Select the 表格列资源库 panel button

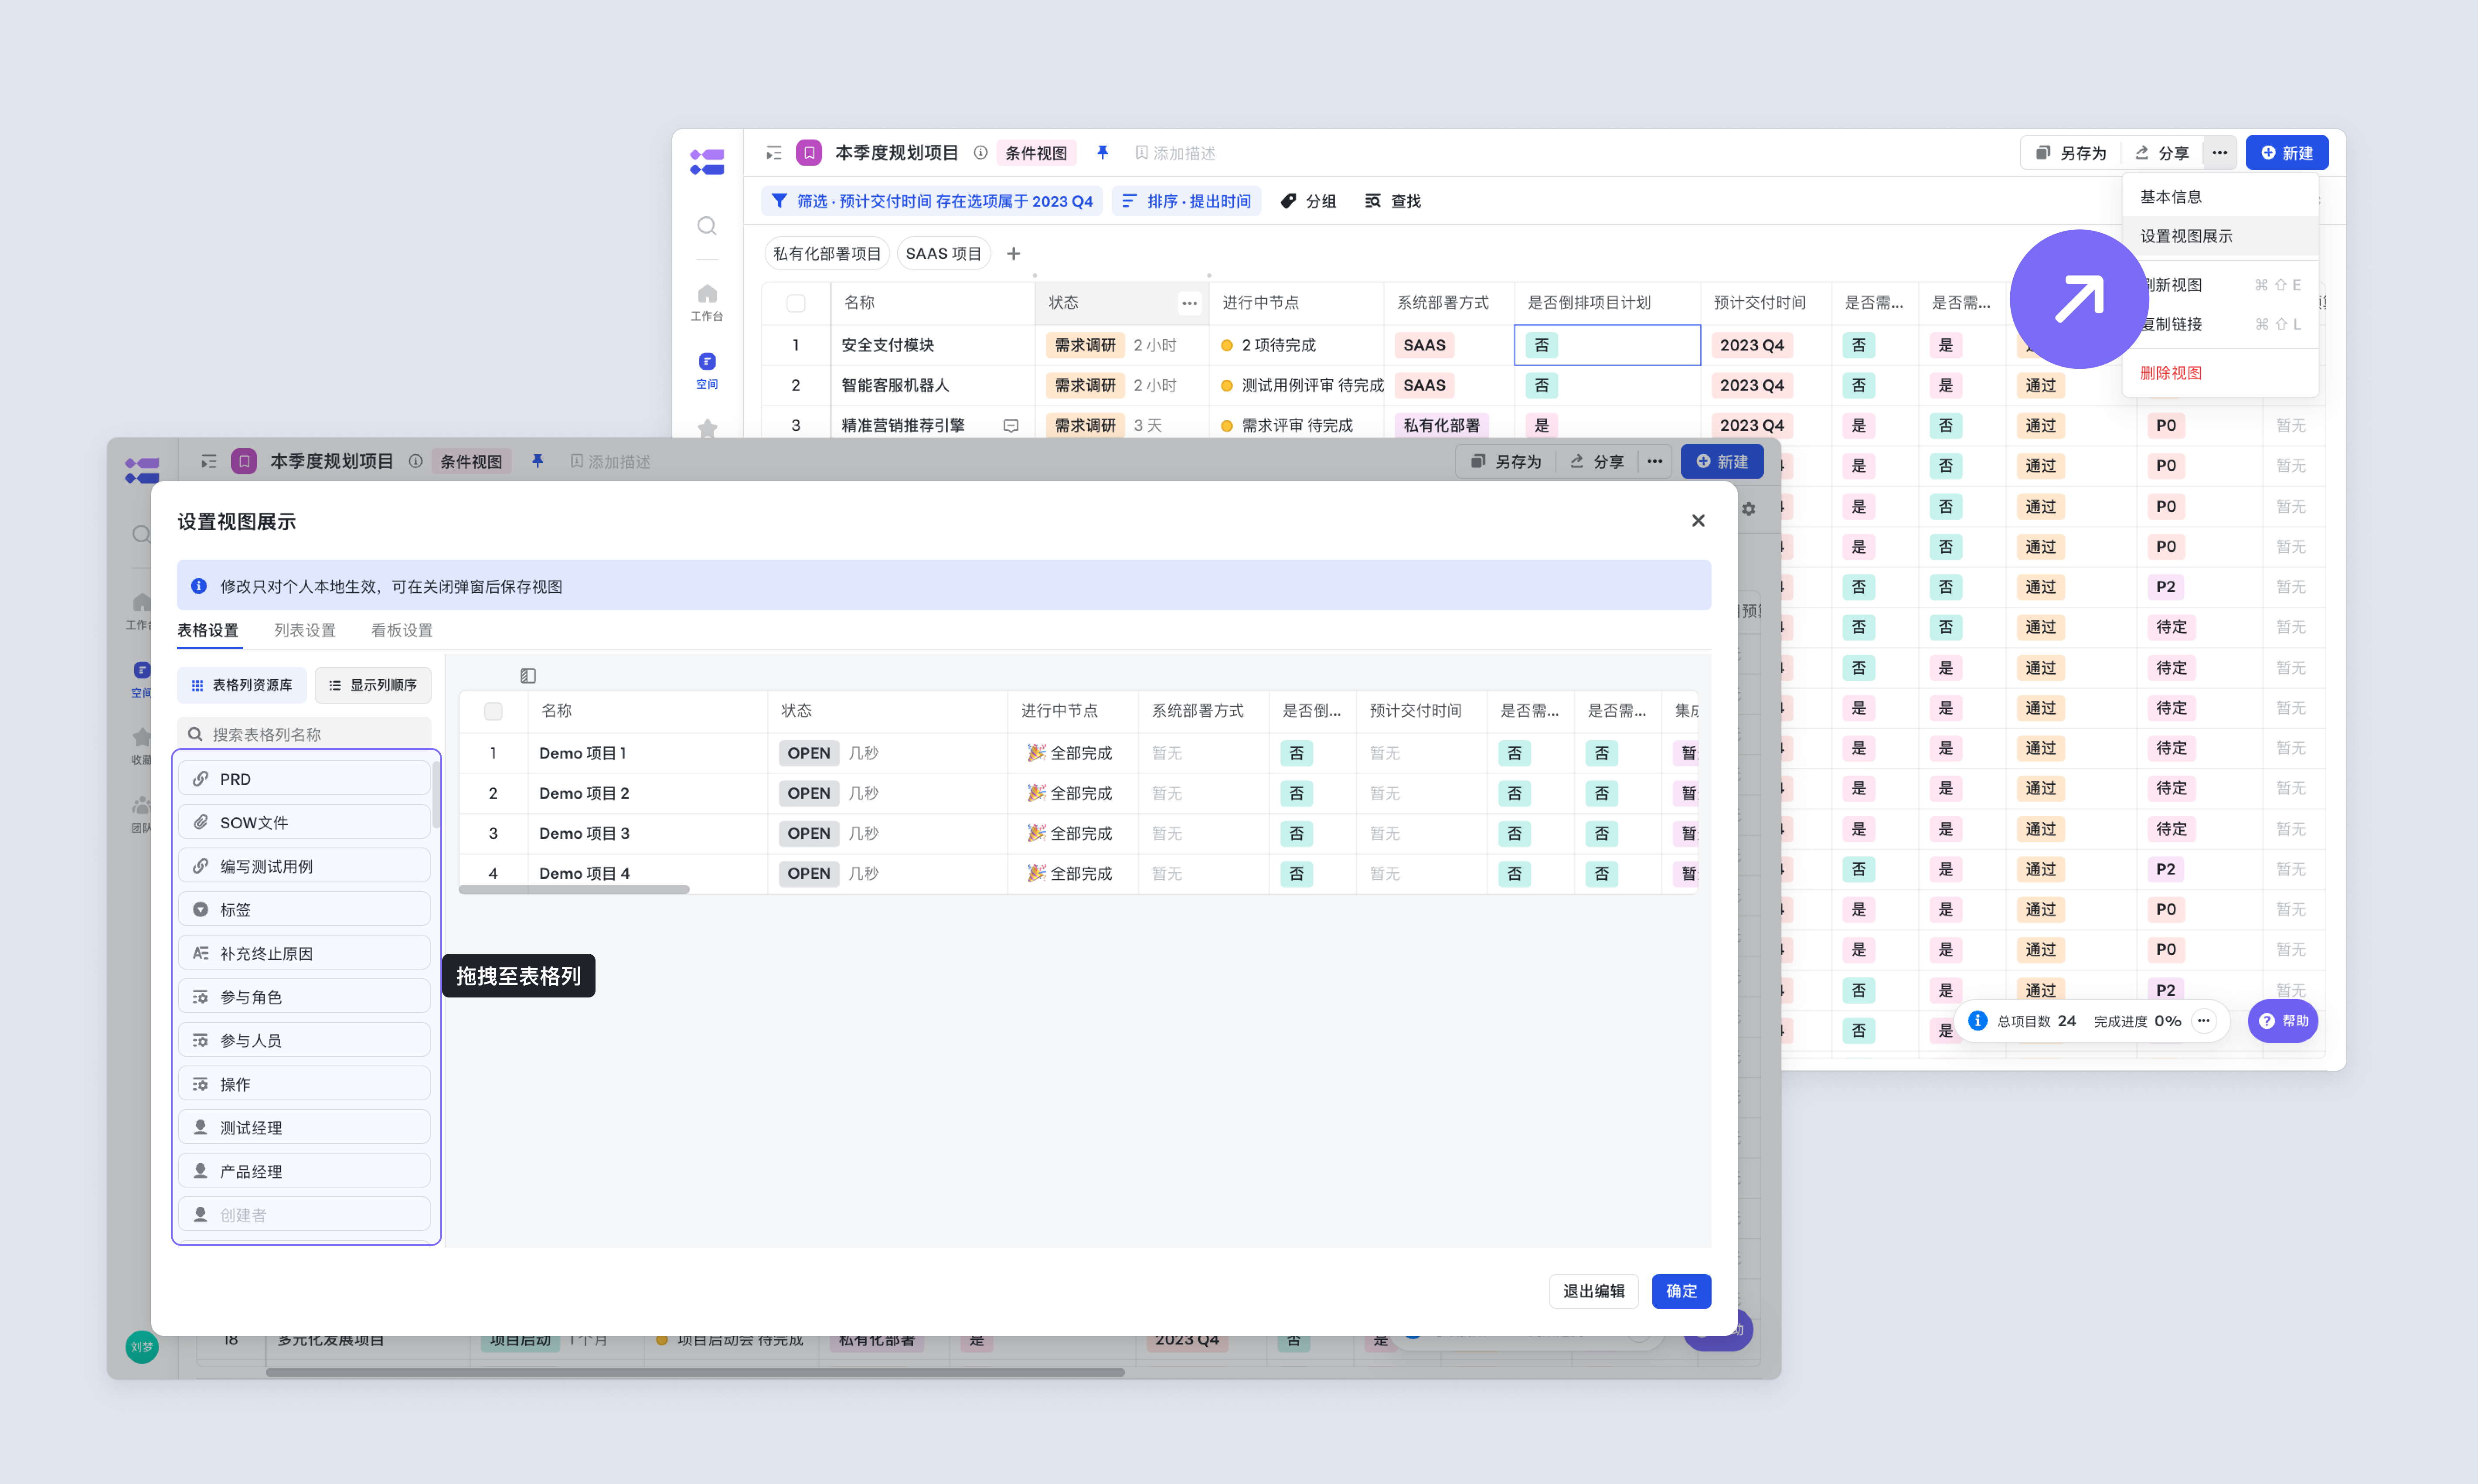(x=242, y=685)
